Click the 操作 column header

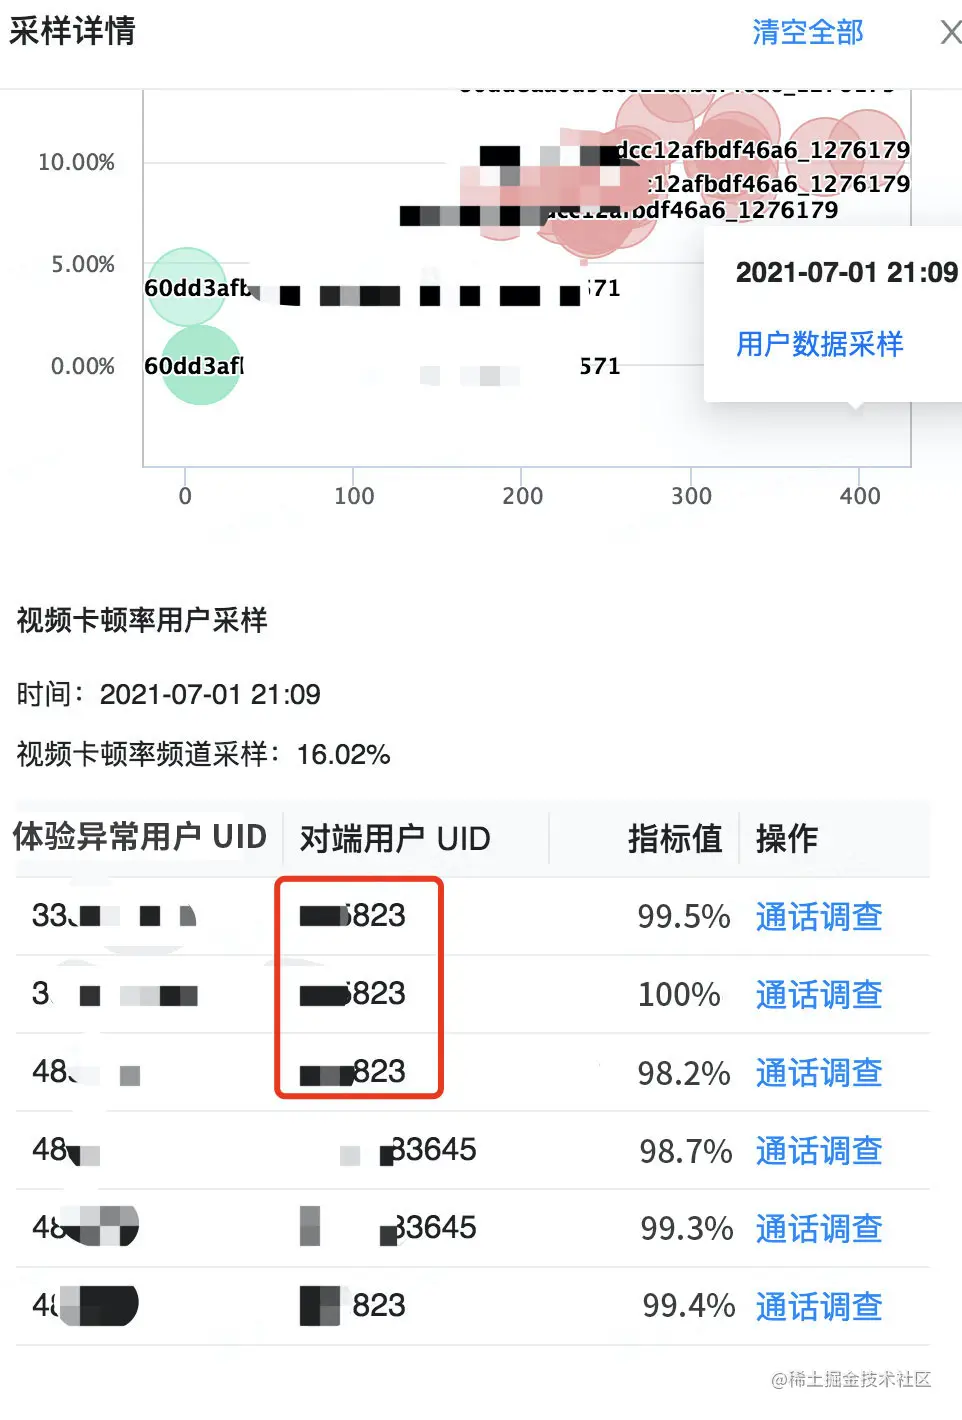pyautogui.click(x=785, y=838)
